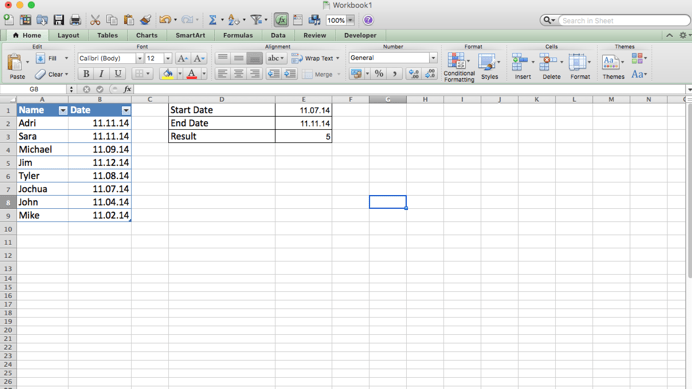This screenshot has width=692, height=389.
Task: Expand the Fill dropdown in Edit group
Action: click(x=66, y=58)
